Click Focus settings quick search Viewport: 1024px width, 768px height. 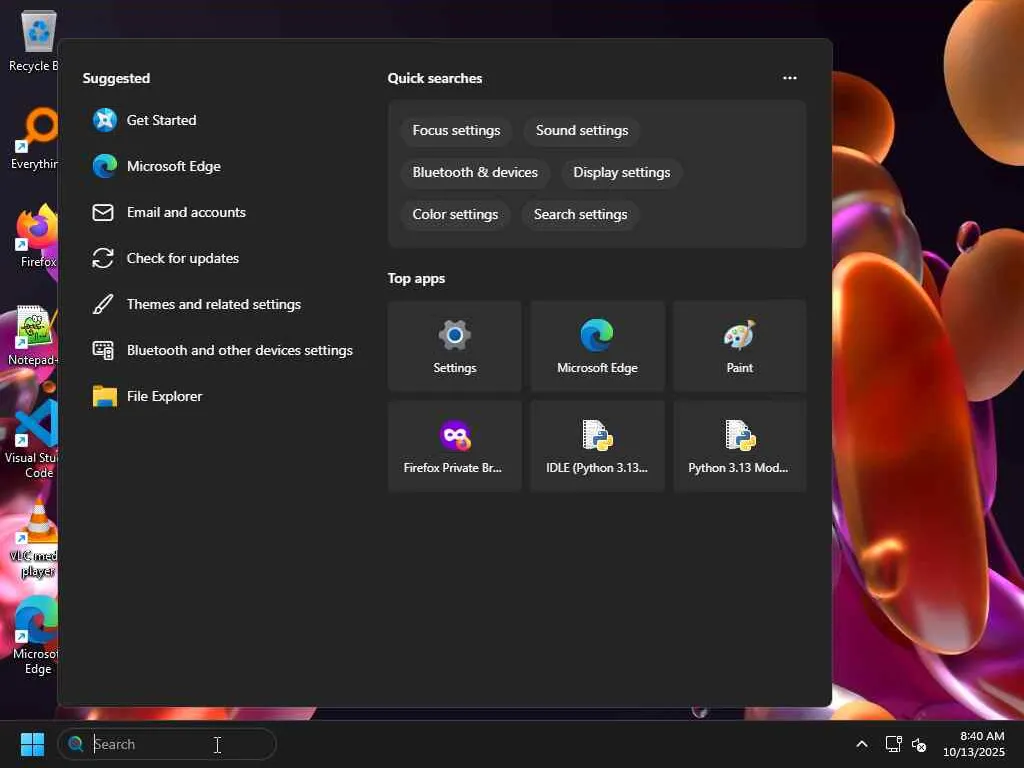coord(456,131)
